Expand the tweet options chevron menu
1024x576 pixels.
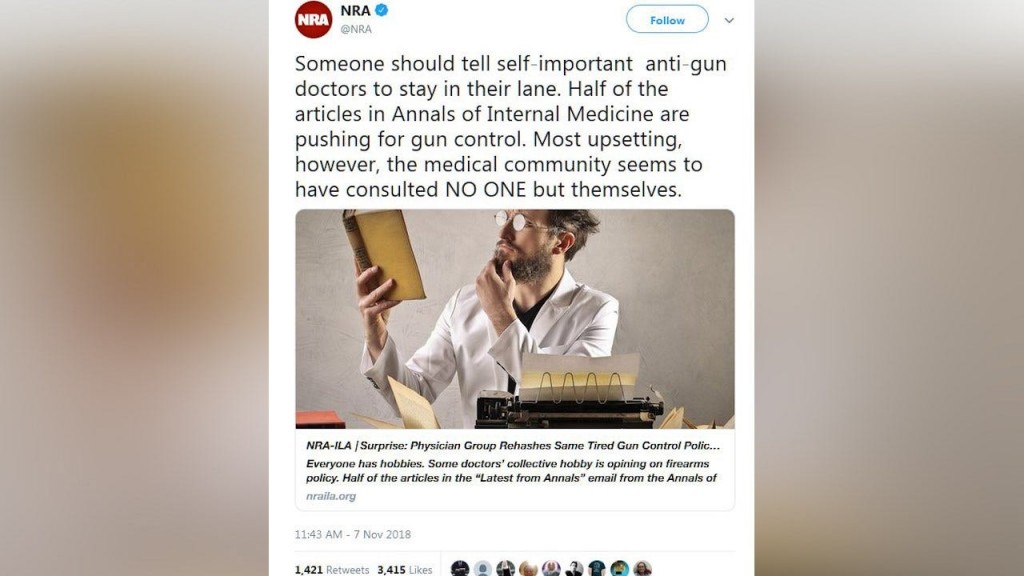(x=729, y=20)
